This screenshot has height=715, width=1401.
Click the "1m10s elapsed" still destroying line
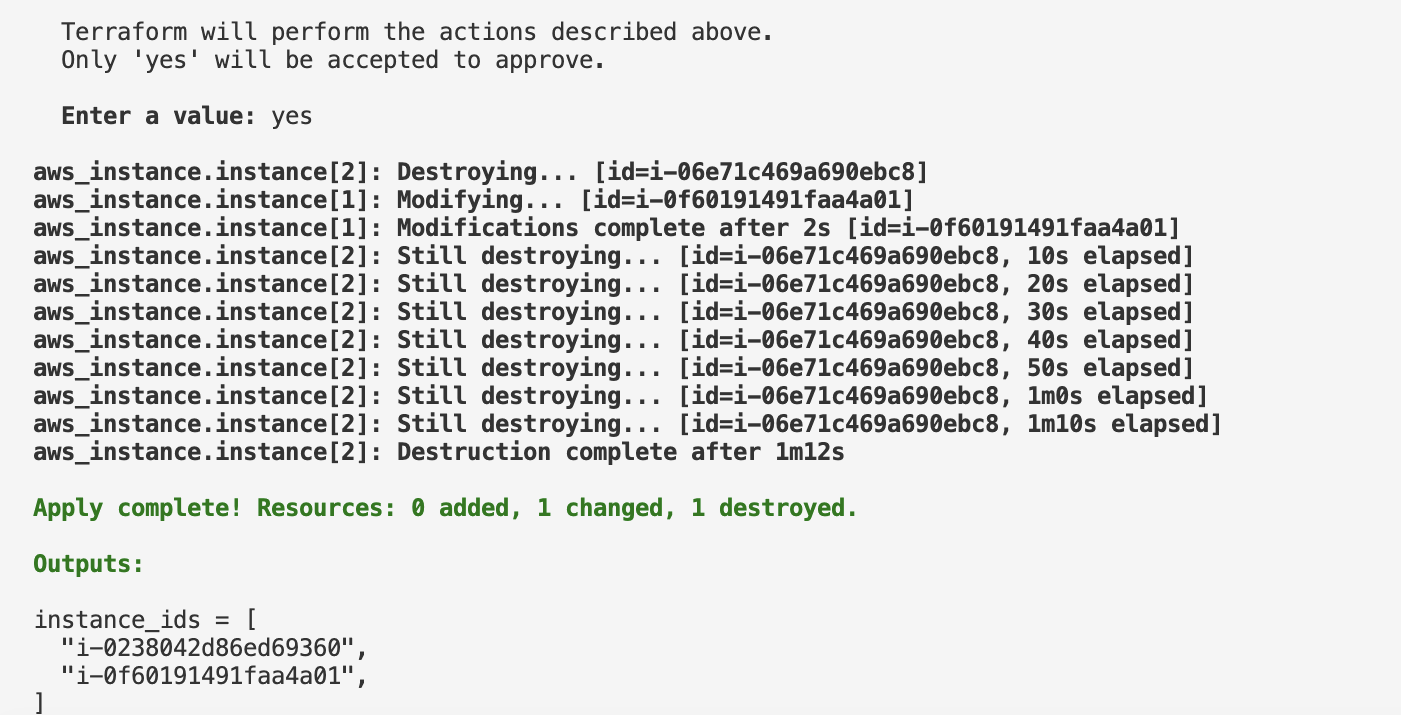(x=627, y=424)
